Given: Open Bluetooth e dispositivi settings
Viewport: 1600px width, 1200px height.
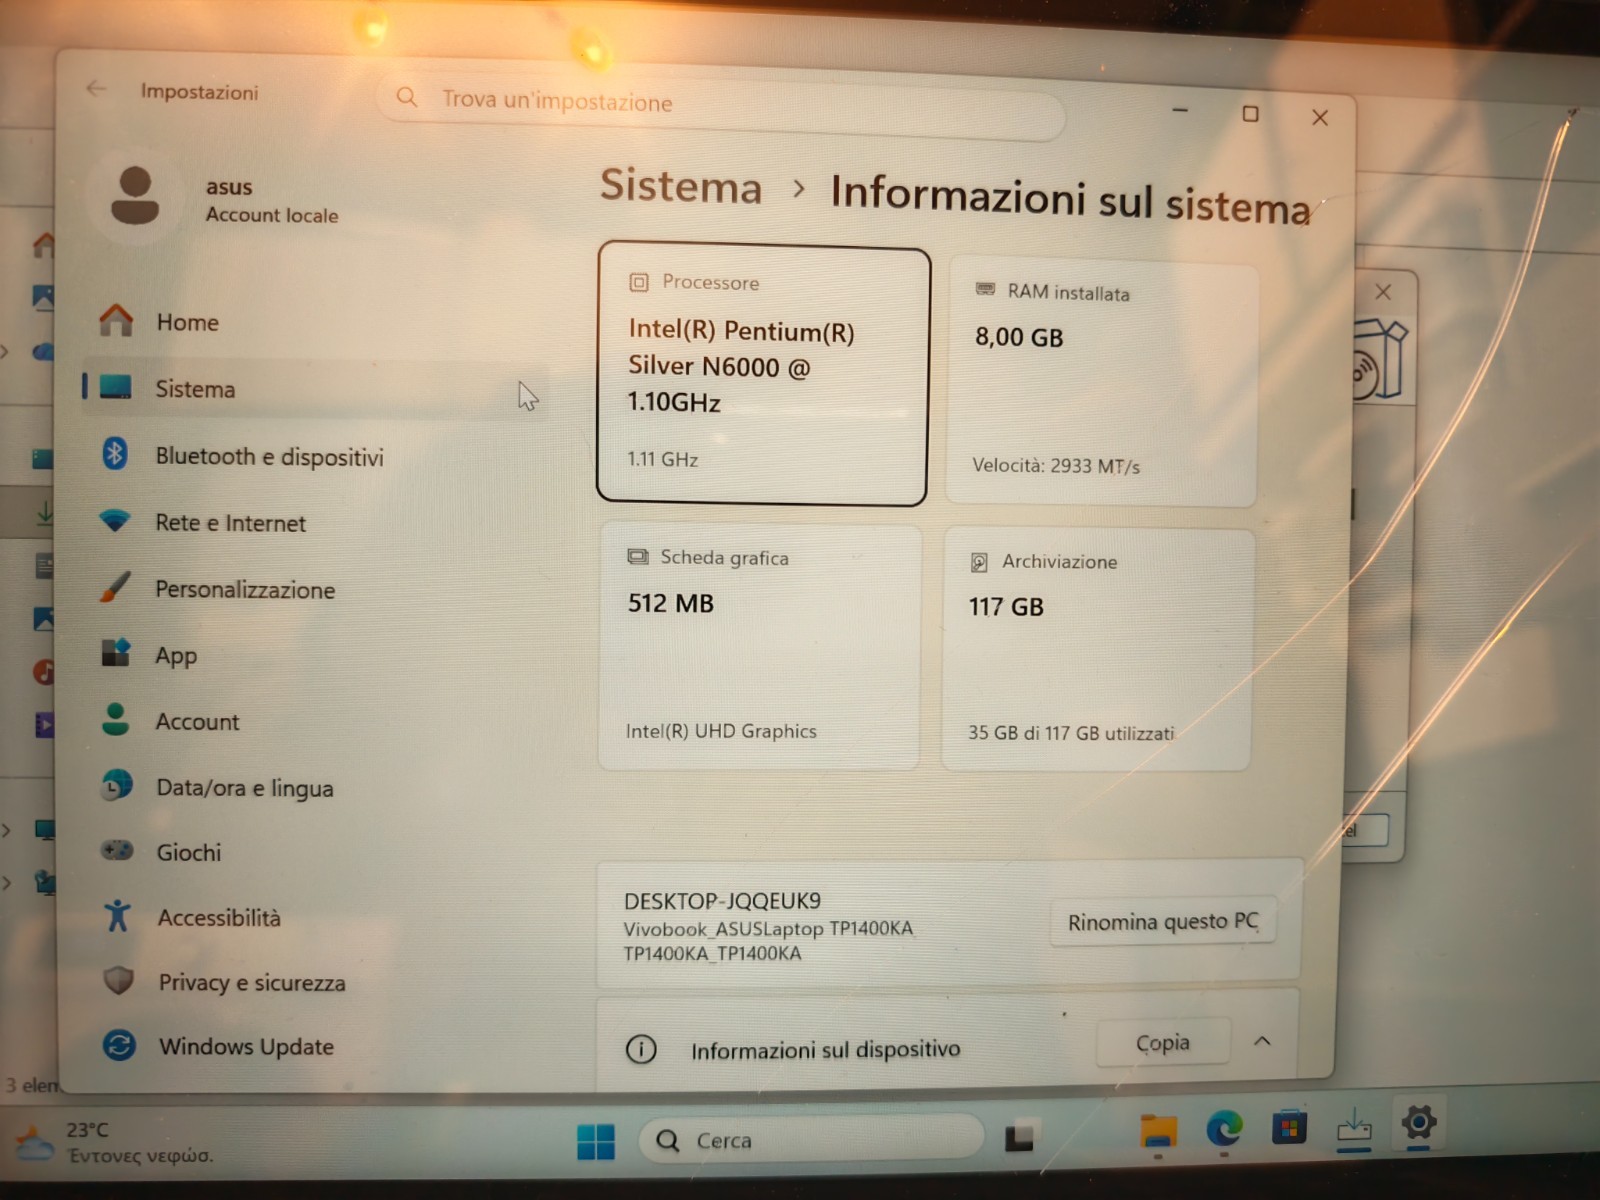Looking at the screenshot, I should (315, 455).
